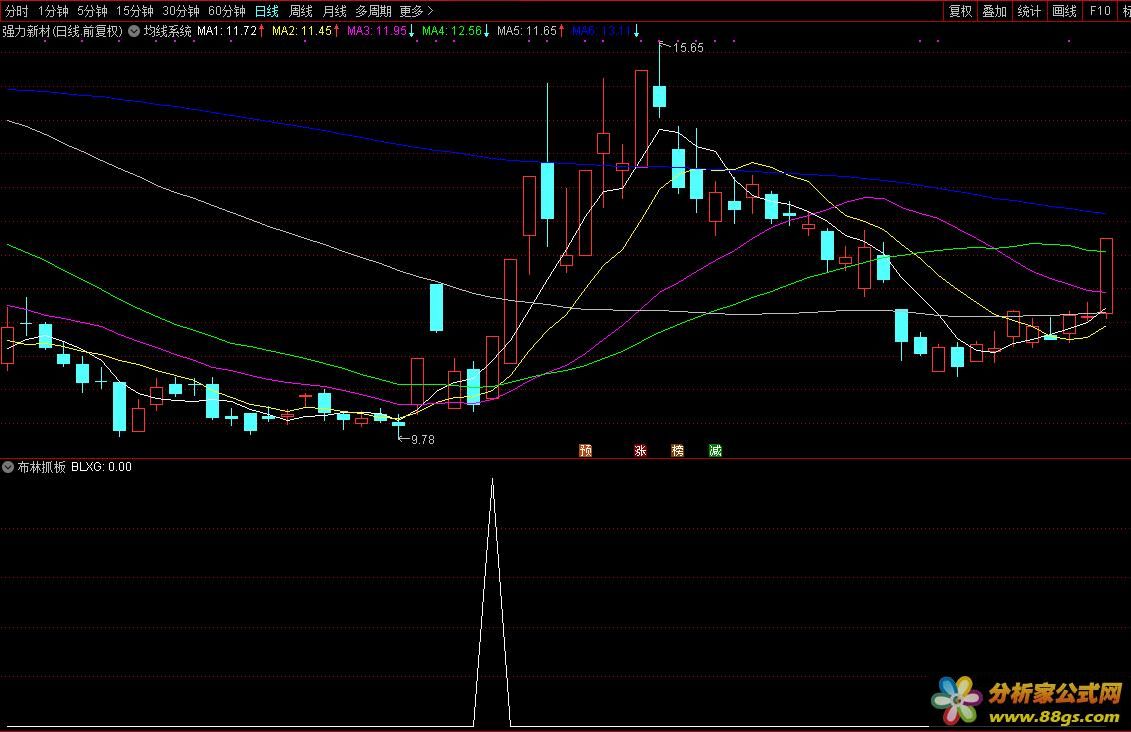Select the 60分钟 period tab
The height and width of the screenshot is (732, 1131).
[227, 11]
